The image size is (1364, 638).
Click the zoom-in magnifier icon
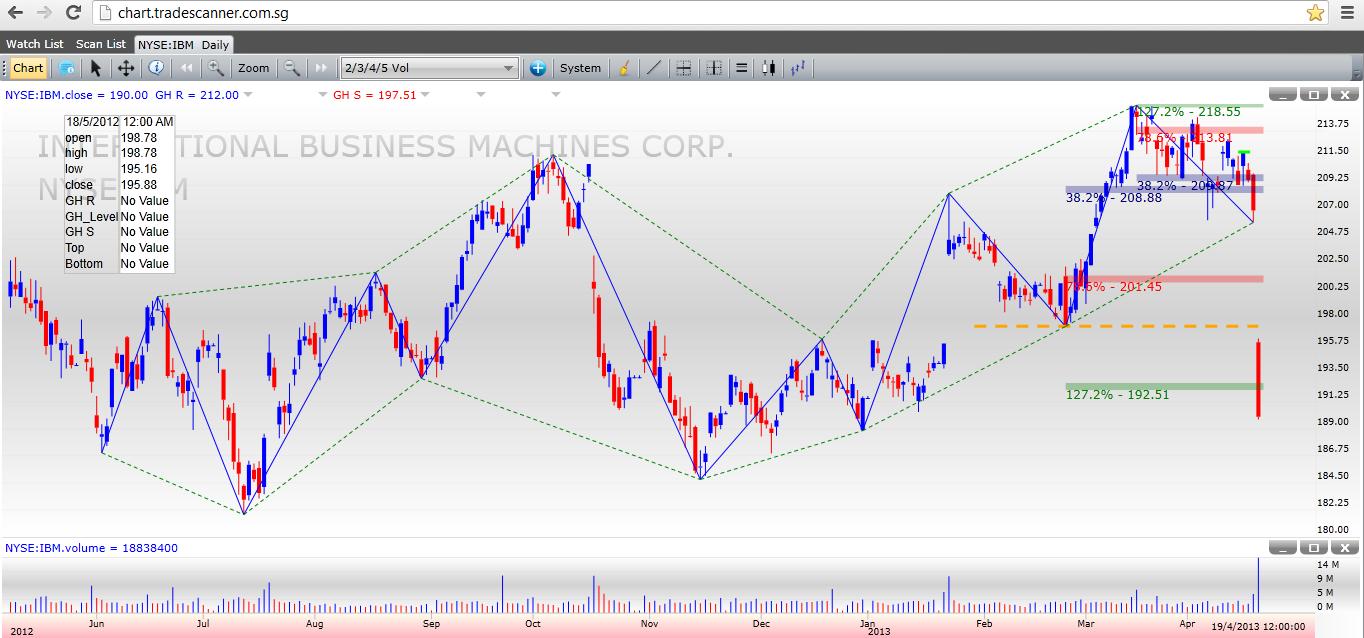pos(215,68)
